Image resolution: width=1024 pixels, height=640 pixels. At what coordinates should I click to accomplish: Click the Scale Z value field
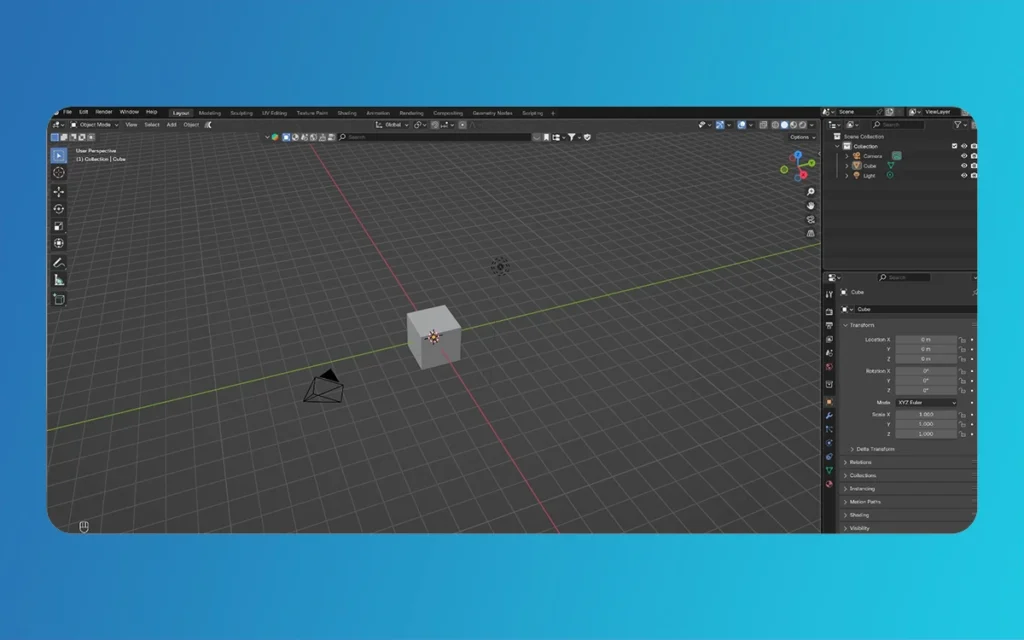point(926,434)
